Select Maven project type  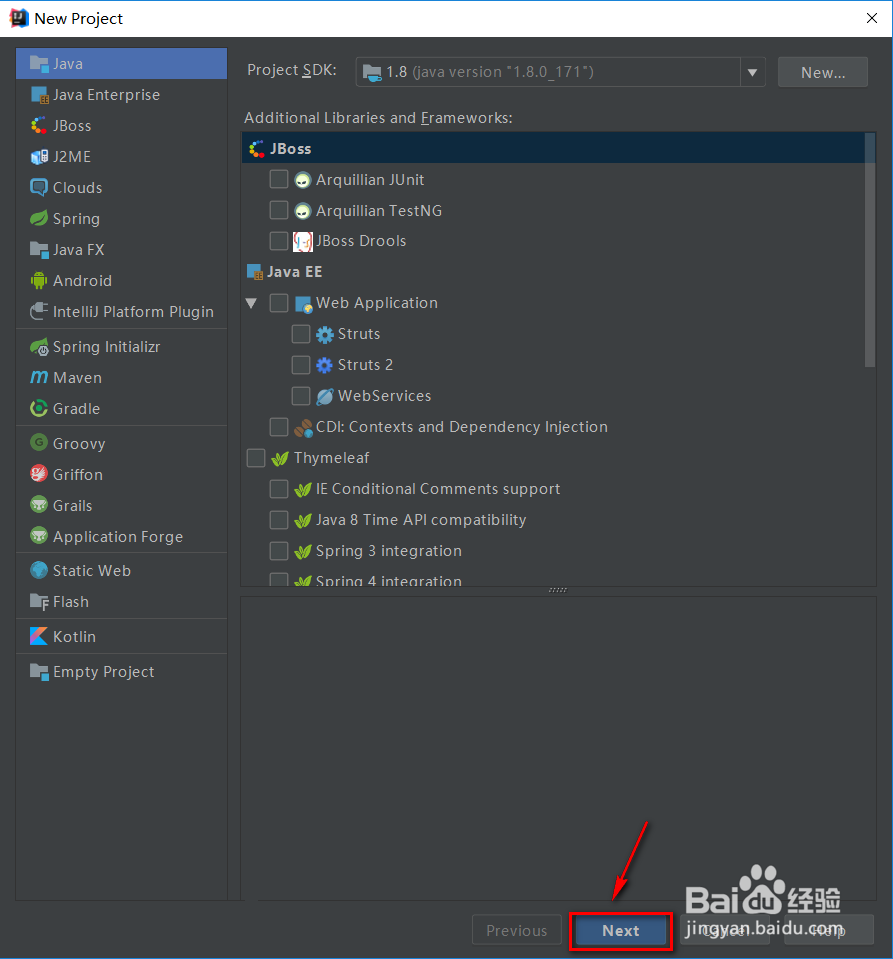pyautogui.click(x=121, y=377)
